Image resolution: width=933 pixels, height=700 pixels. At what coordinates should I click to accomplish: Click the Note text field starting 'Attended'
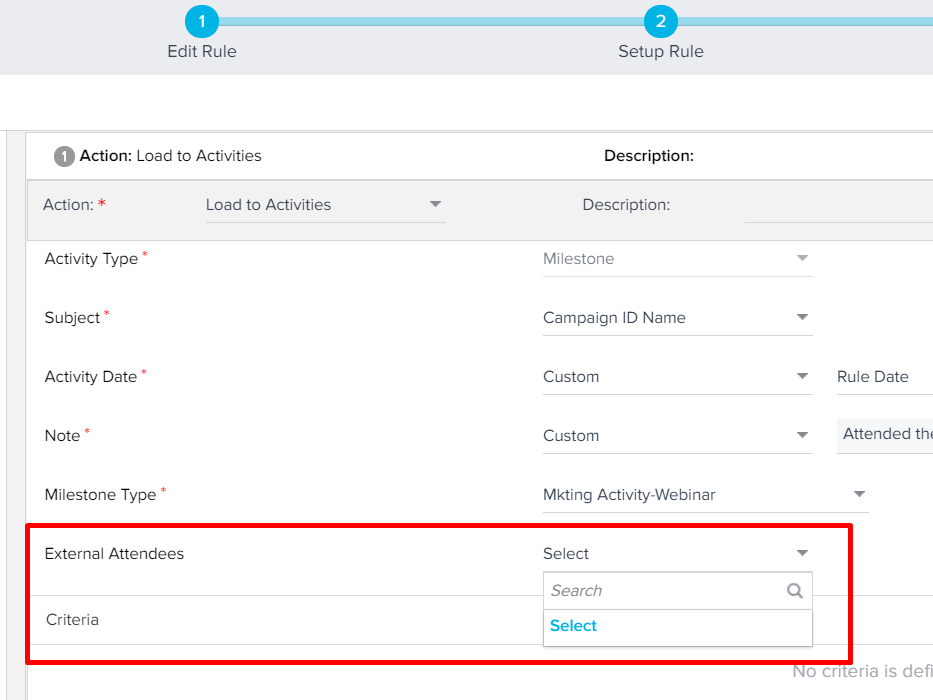coord(884,435)
